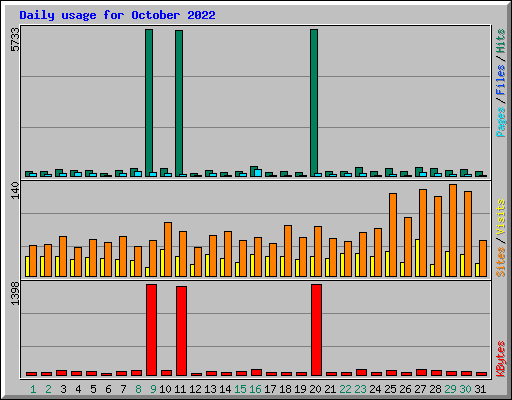Click day 29 on the x-axis

coord(450,389)
